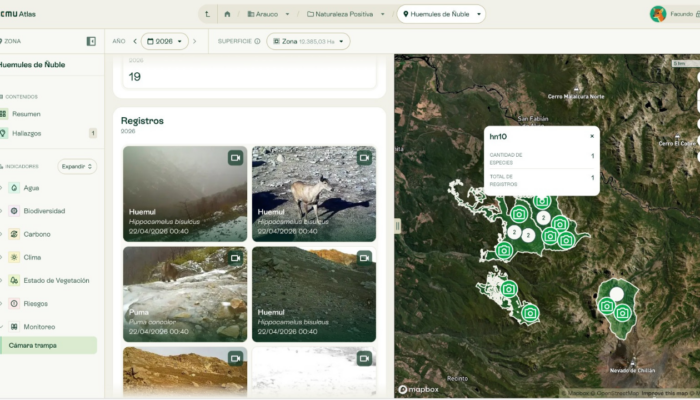Click the Estado de Vegetación leaf icon

coord(14,280)
